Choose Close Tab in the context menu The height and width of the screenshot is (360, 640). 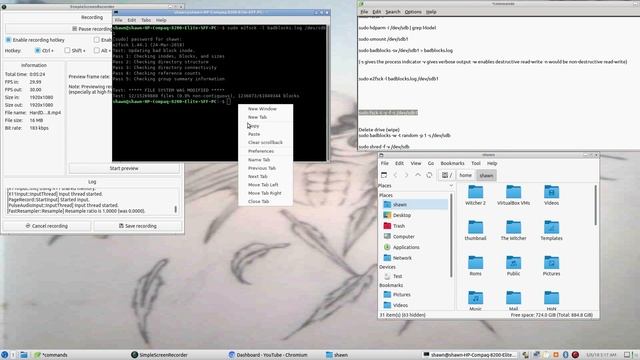coord(265,201)
